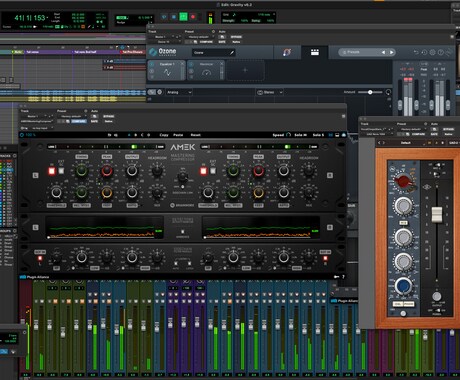
Task: Toggle BYPASS in the AMEK plugin header
Action: (109, 116)
